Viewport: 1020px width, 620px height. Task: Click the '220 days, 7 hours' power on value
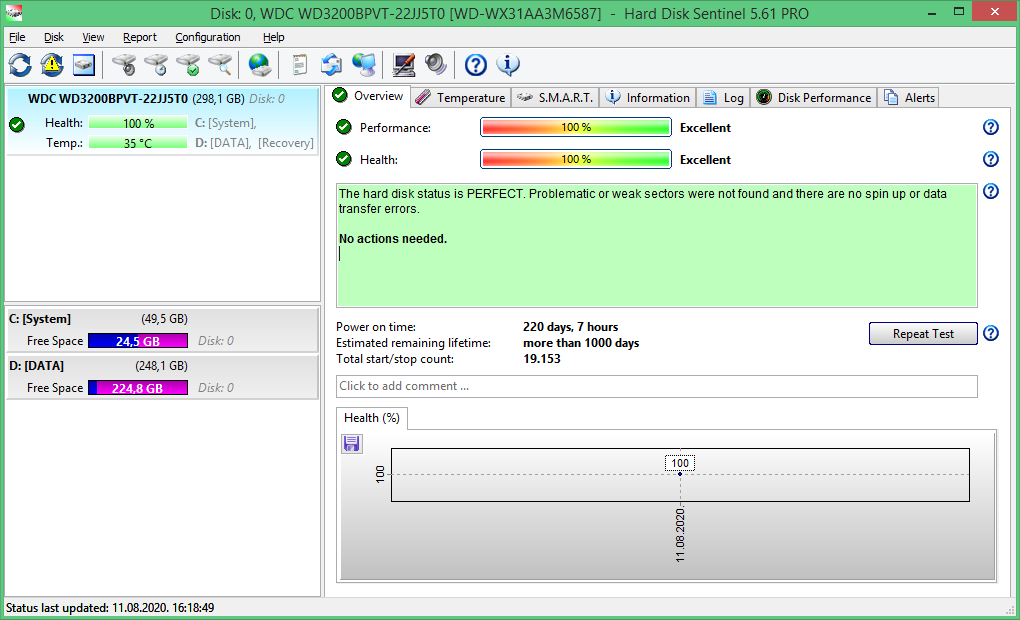pyautogui.click(x=570, y=327)
